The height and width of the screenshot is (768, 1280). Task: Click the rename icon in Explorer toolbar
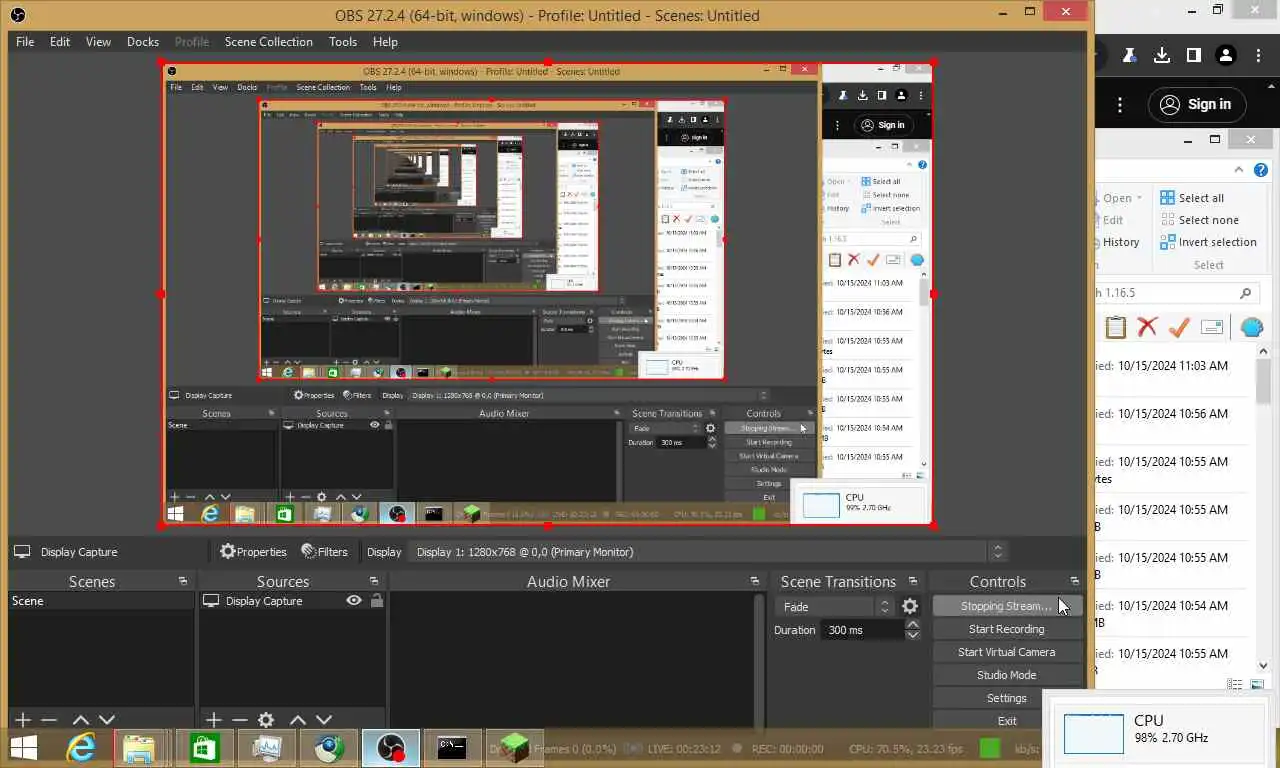click(1212, 327)
